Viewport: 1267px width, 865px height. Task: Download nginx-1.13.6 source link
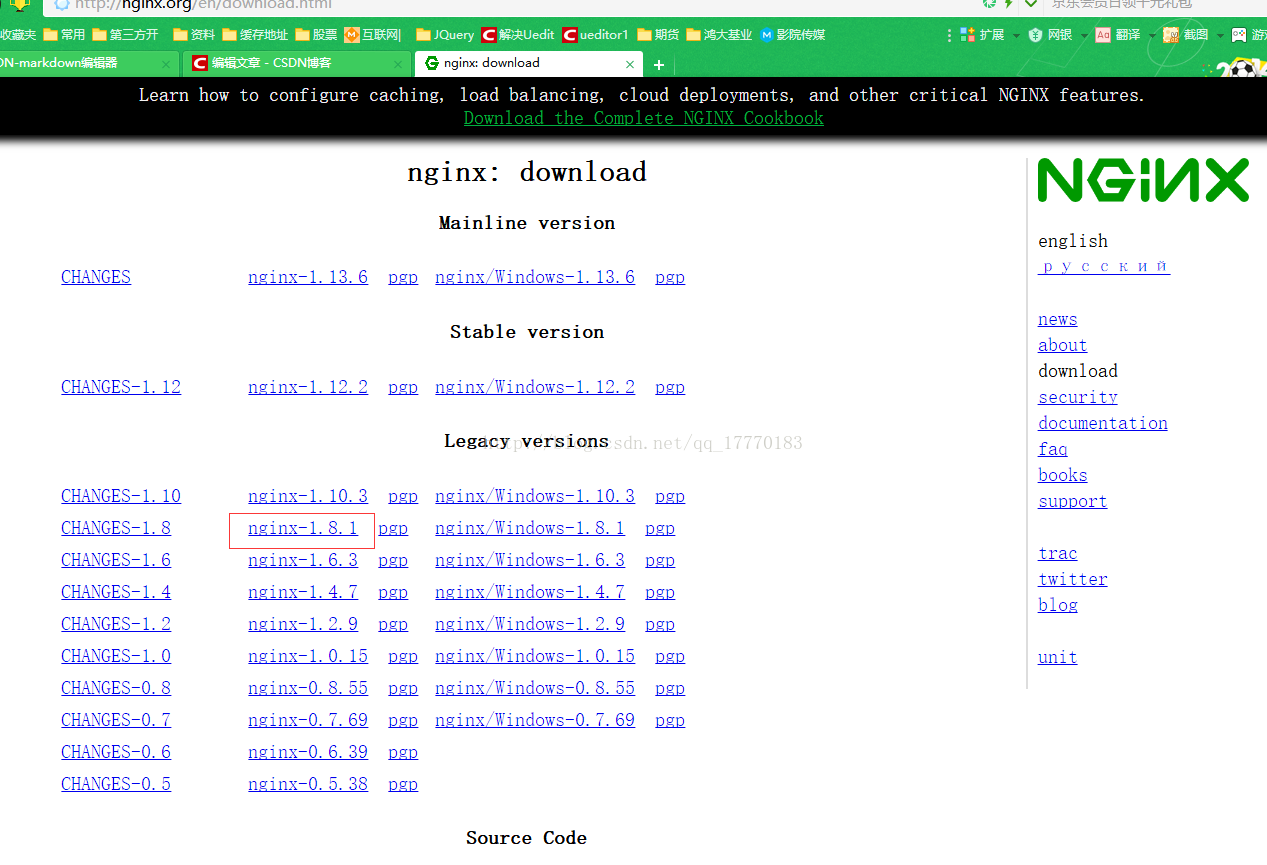308,277
